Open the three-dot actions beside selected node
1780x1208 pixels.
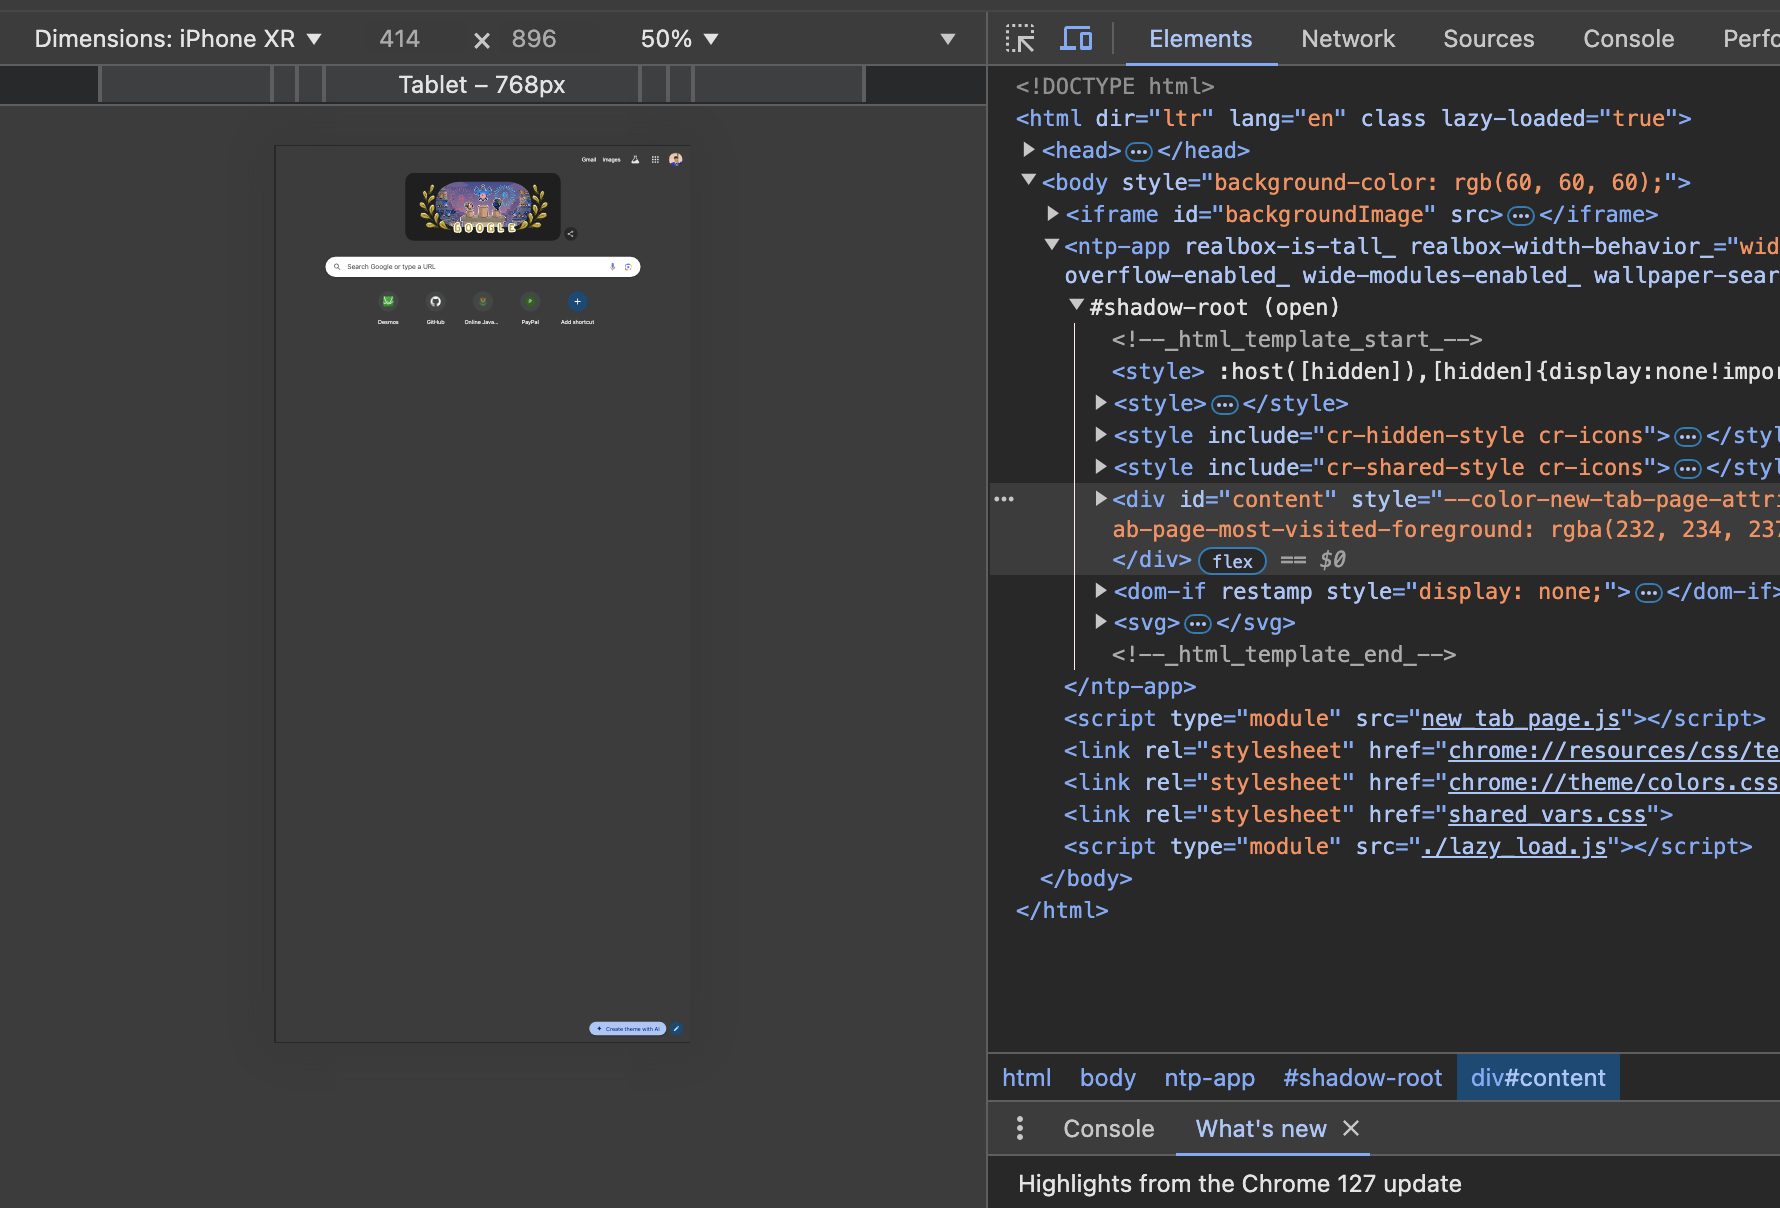[1004, 499]
